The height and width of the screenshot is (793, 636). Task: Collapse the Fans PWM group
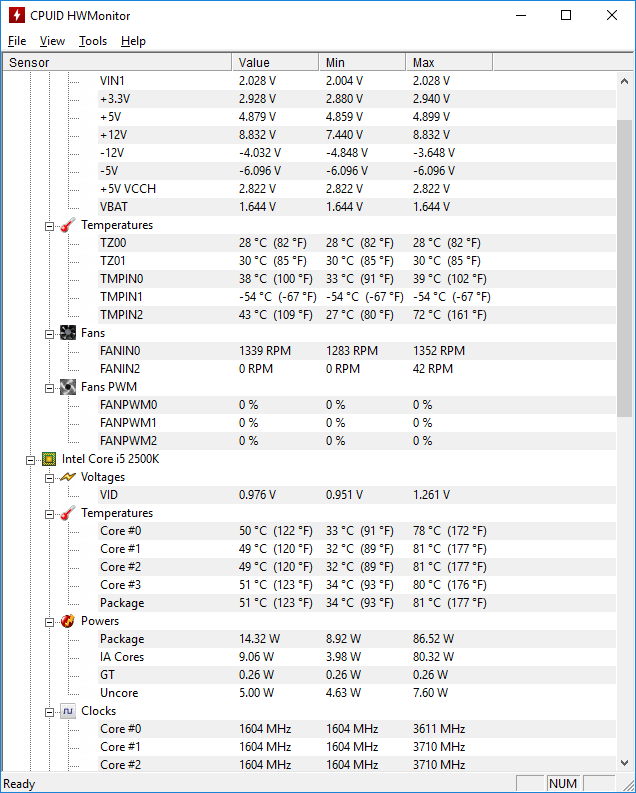(49, 388)
